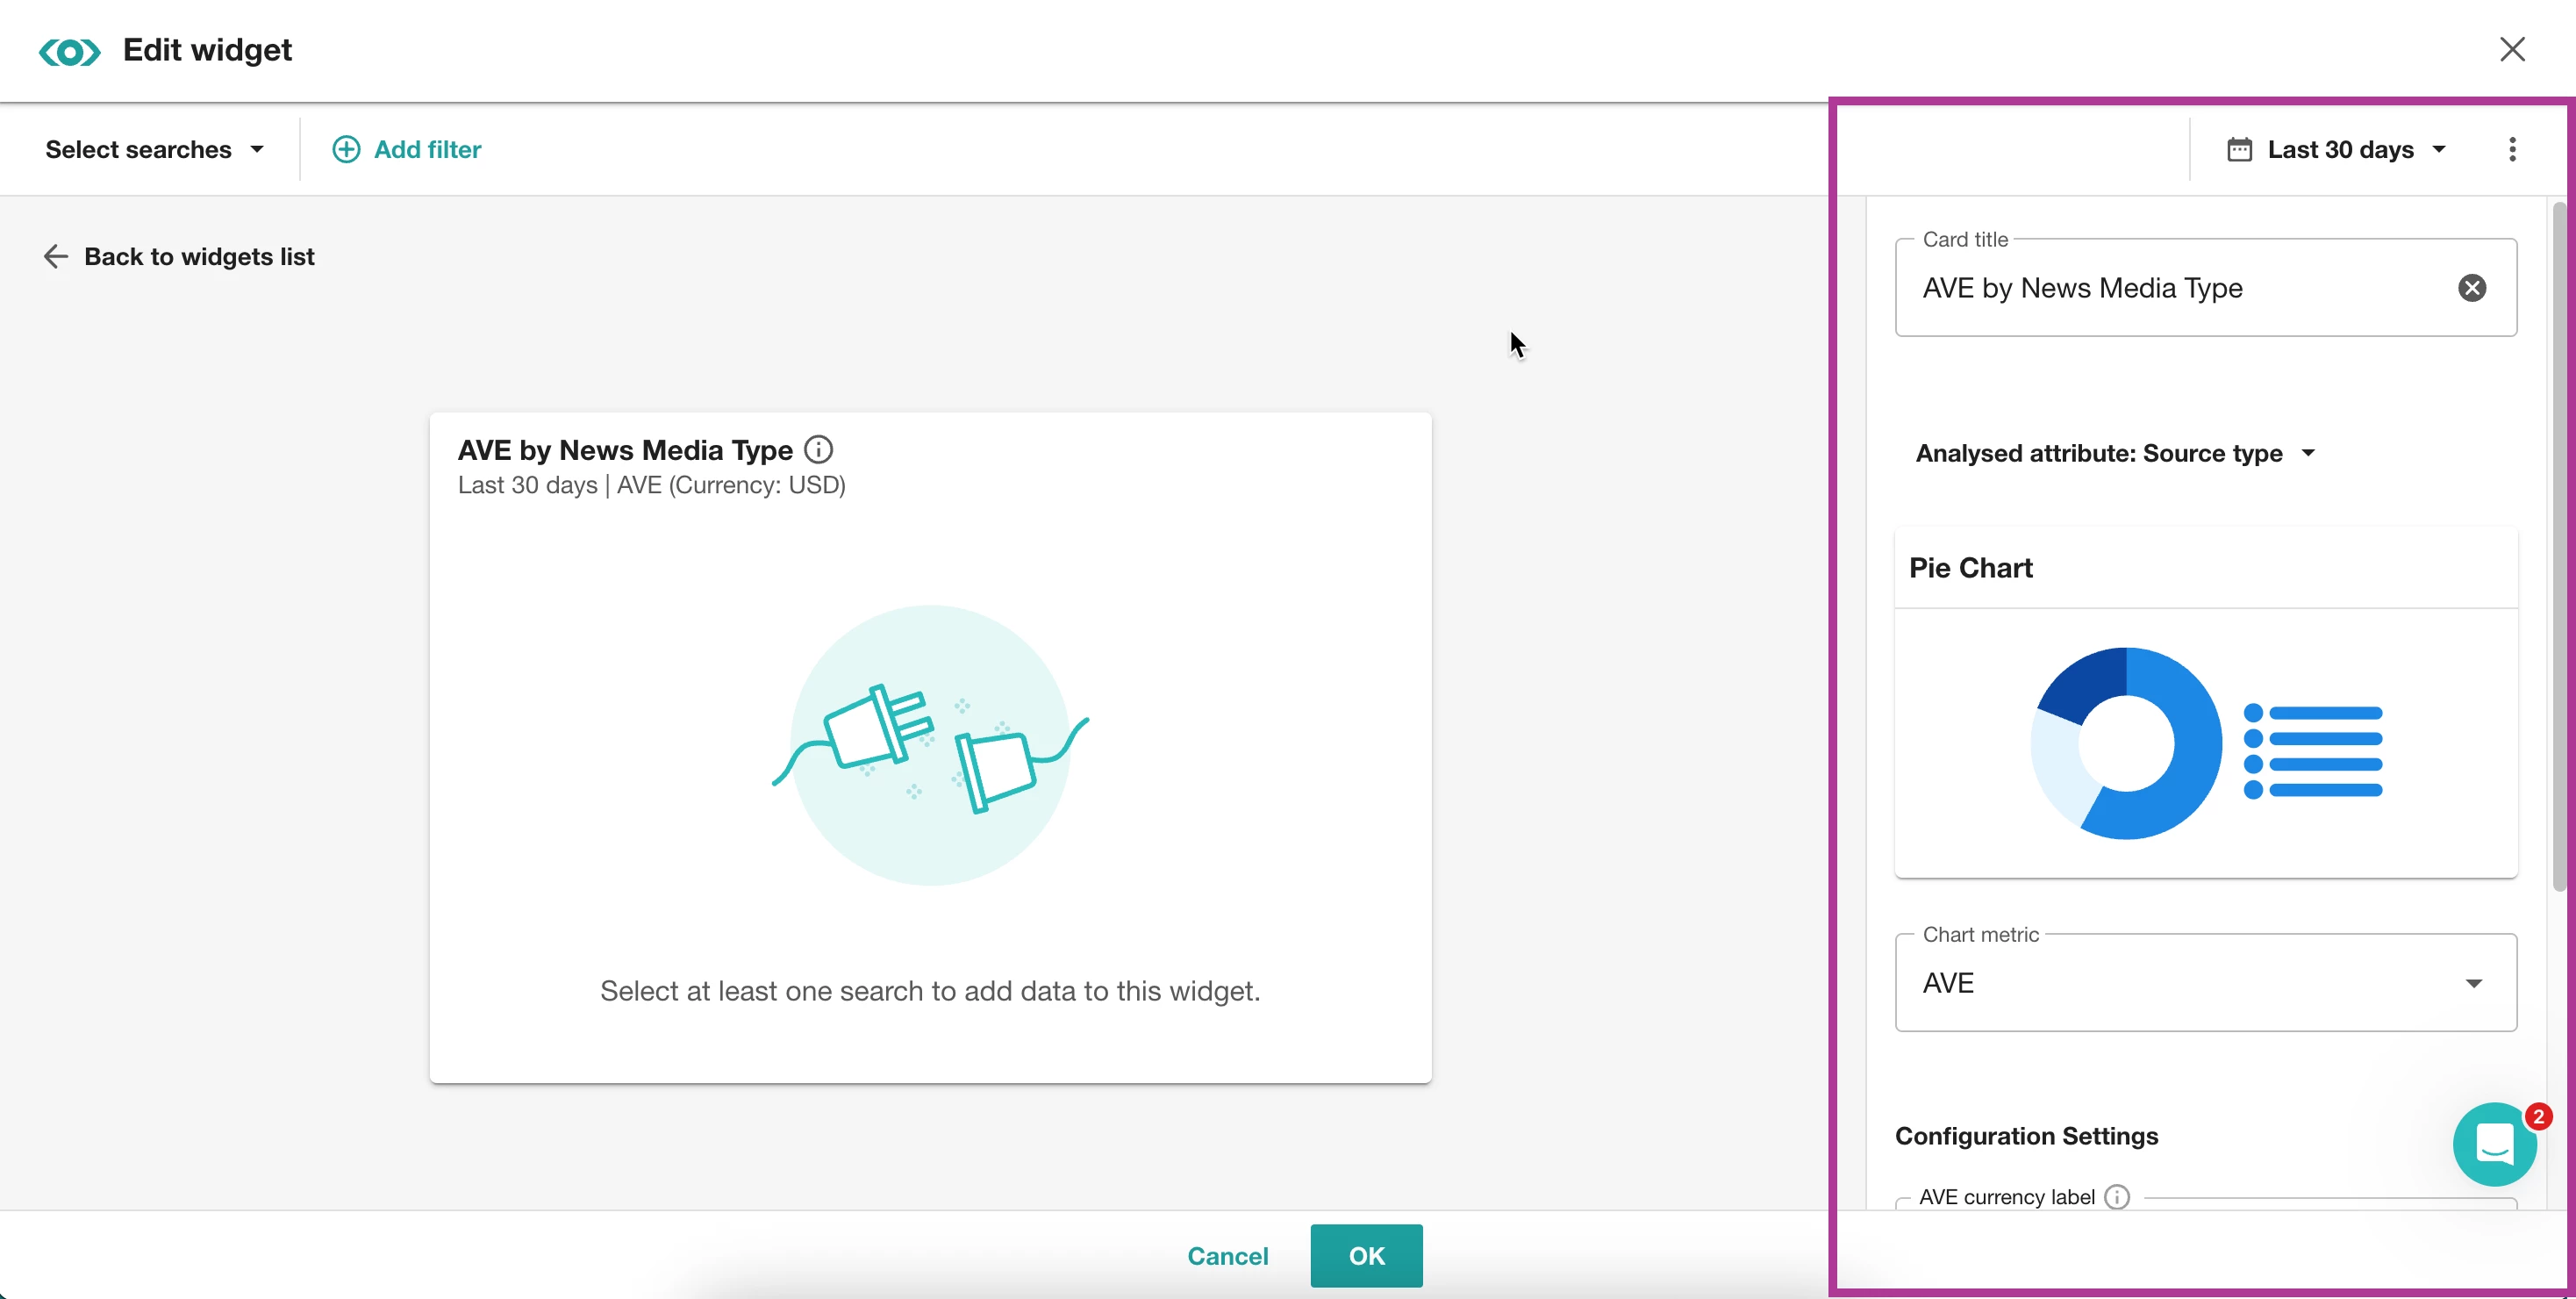
Task: Click the info icon beside widget title
Action: [818, 450]
